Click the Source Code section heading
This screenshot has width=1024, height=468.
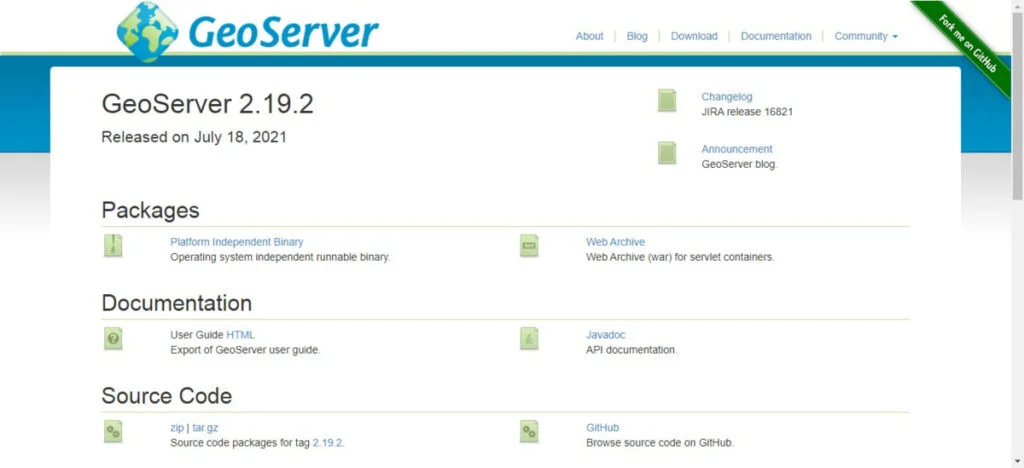click(167, 396)
